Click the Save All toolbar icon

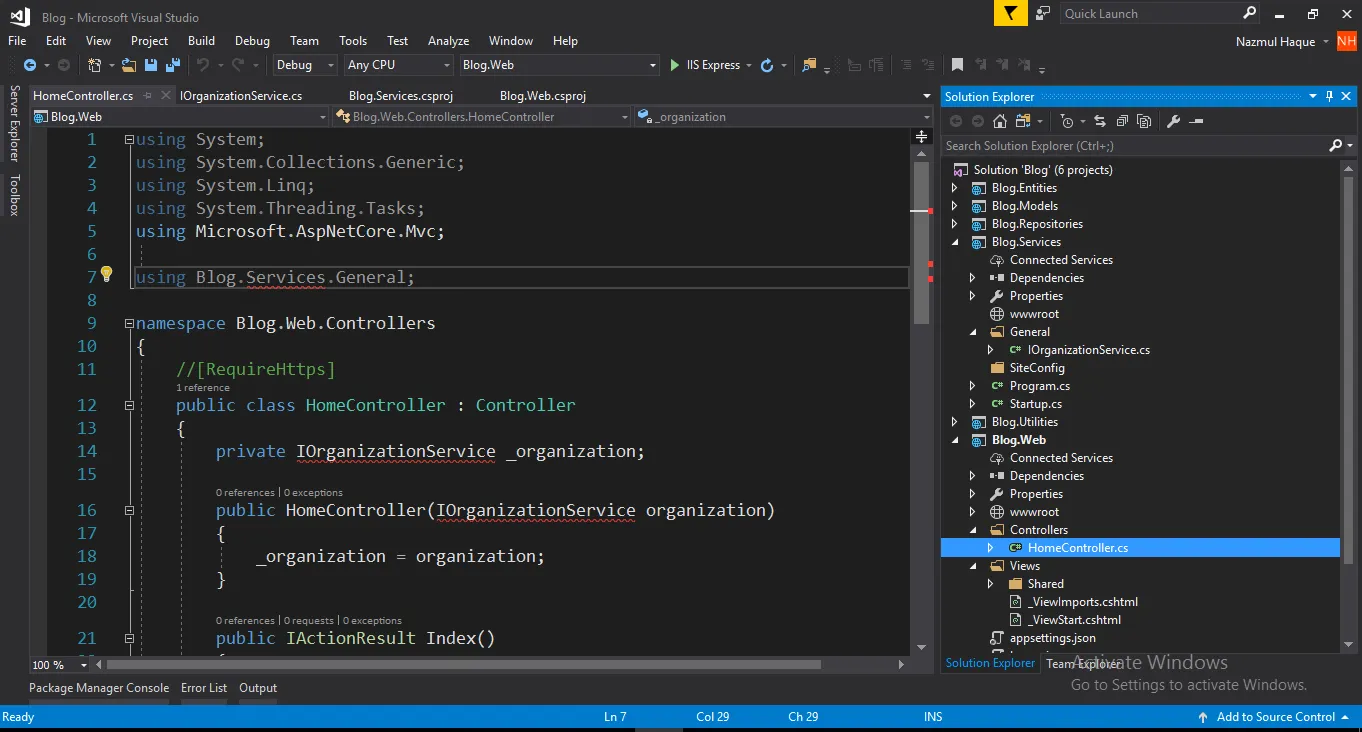(171, 65)
